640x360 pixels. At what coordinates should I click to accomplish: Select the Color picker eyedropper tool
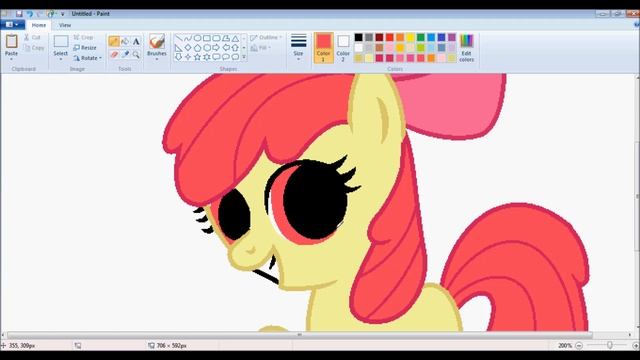click(125, 54)
